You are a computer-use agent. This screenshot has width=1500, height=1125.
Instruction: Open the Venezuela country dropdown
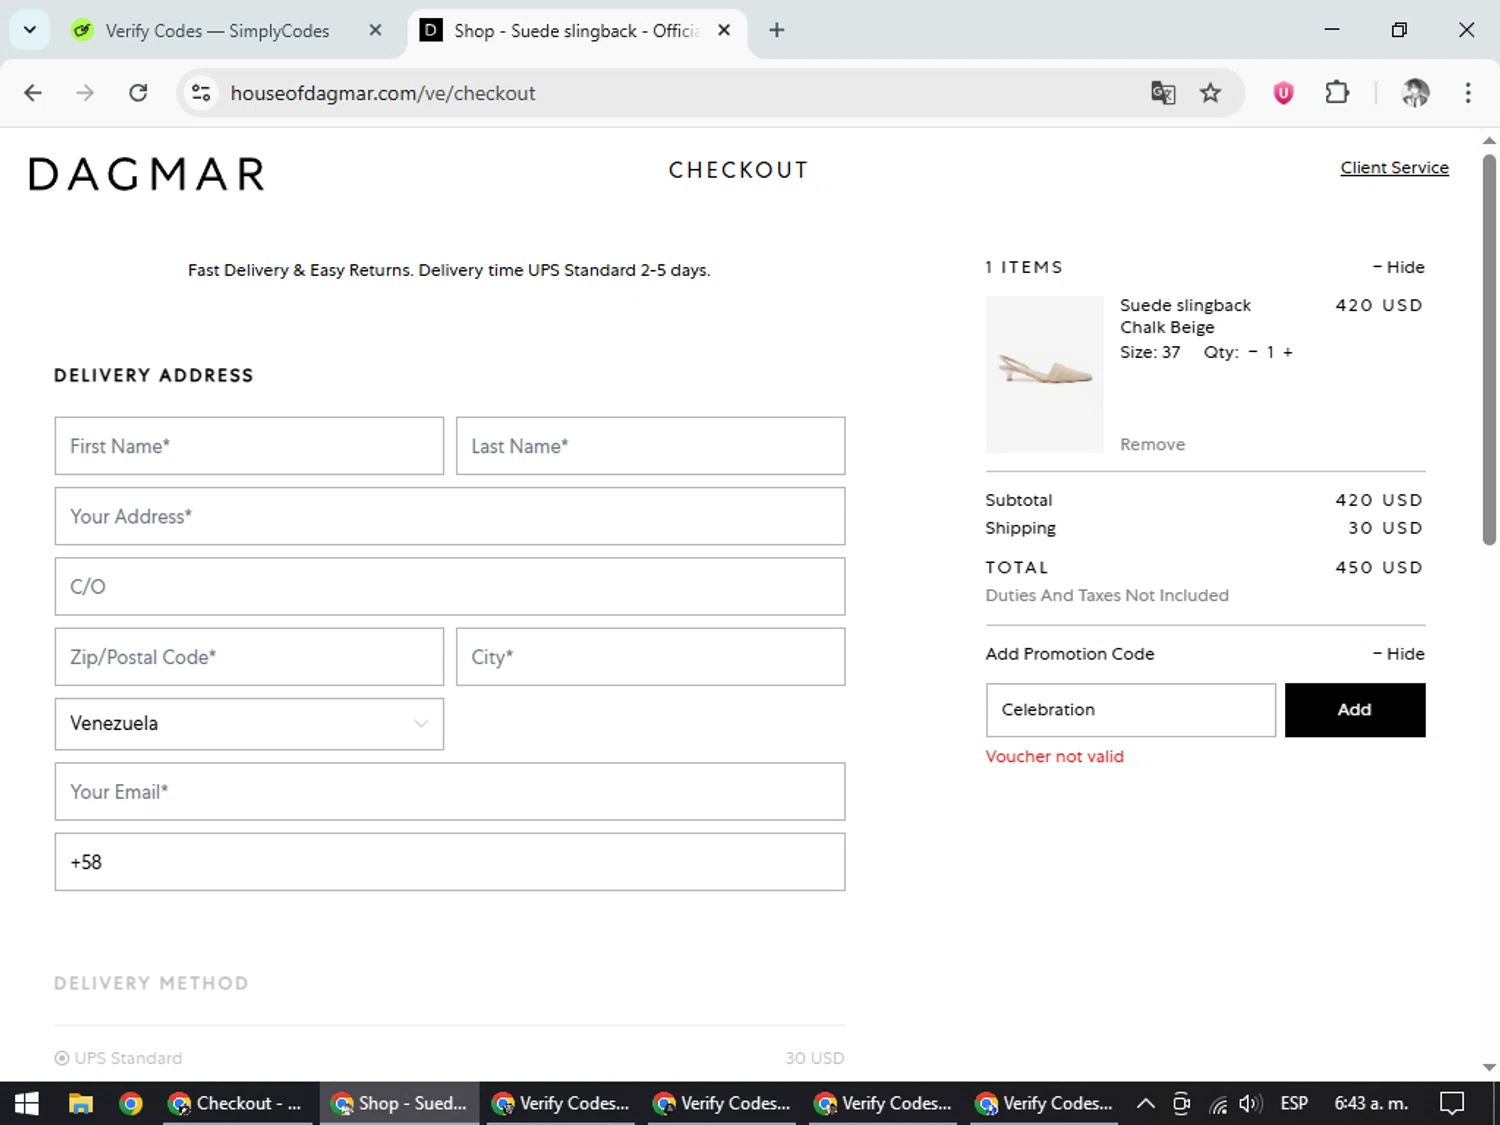coord(249,724)
